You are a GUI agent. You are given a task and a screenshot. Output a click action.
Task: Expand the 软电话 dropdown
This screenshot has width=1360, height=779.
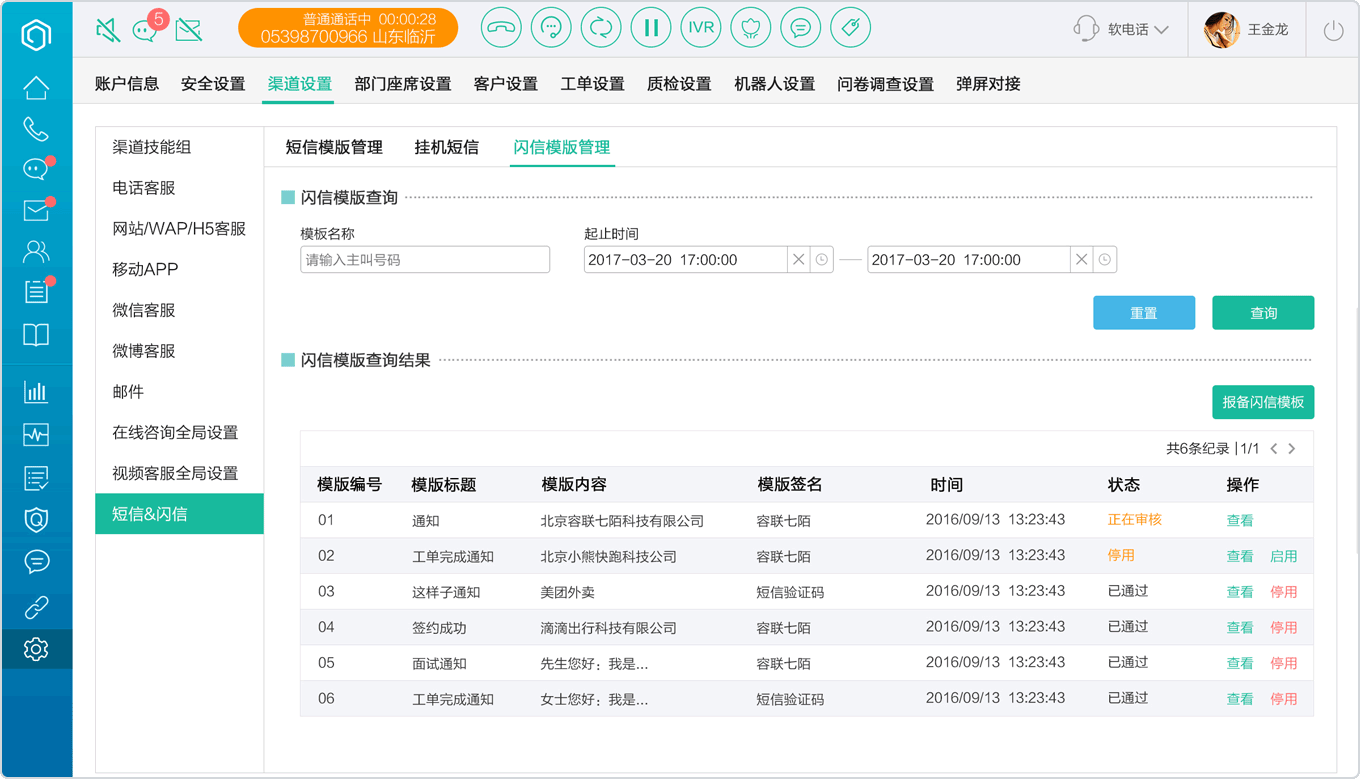1121,29
